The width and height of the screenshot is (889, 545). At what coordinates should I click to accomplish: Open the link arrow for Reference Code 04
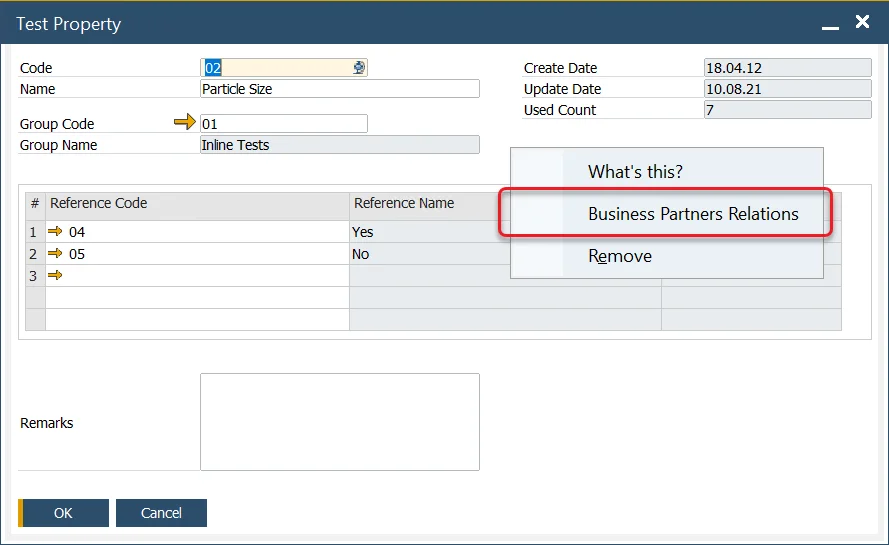[x=56, y=232]
